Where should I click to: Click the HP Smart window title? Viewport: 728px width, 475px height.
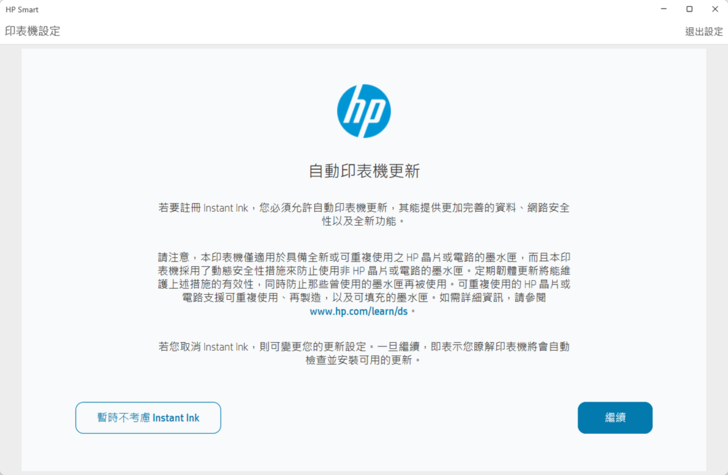pyautogui.click(x=24, y=8)
